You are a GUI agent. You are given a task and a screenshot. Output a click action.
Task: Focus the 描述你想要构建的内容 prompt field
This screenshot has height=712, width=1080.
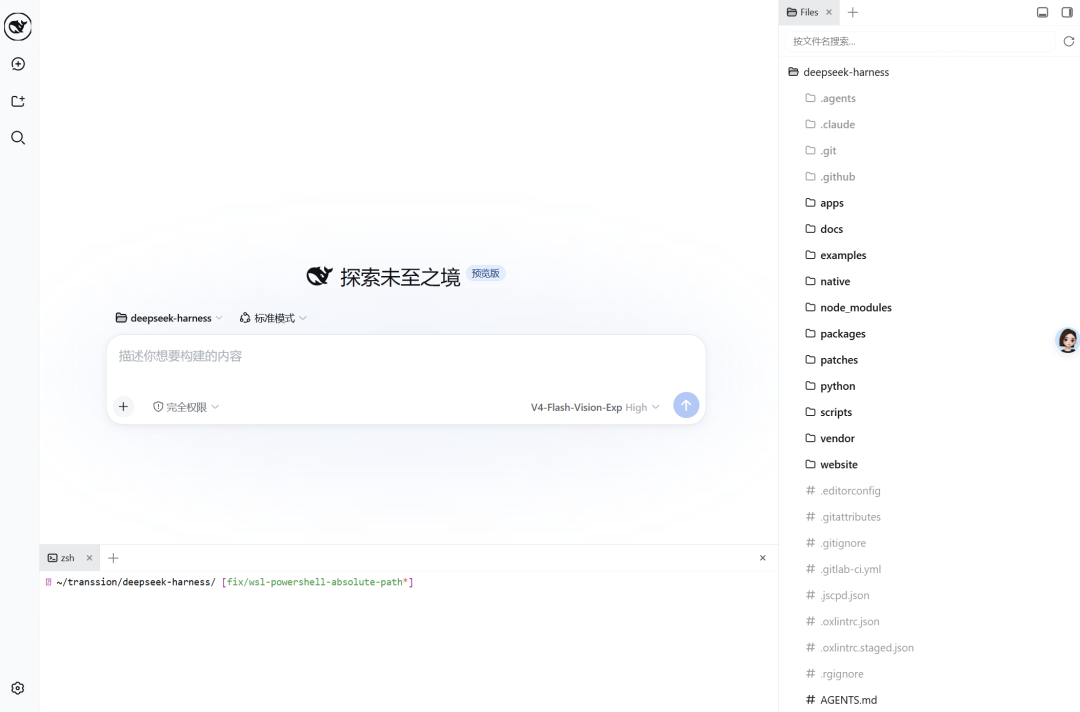coord(406,357)
